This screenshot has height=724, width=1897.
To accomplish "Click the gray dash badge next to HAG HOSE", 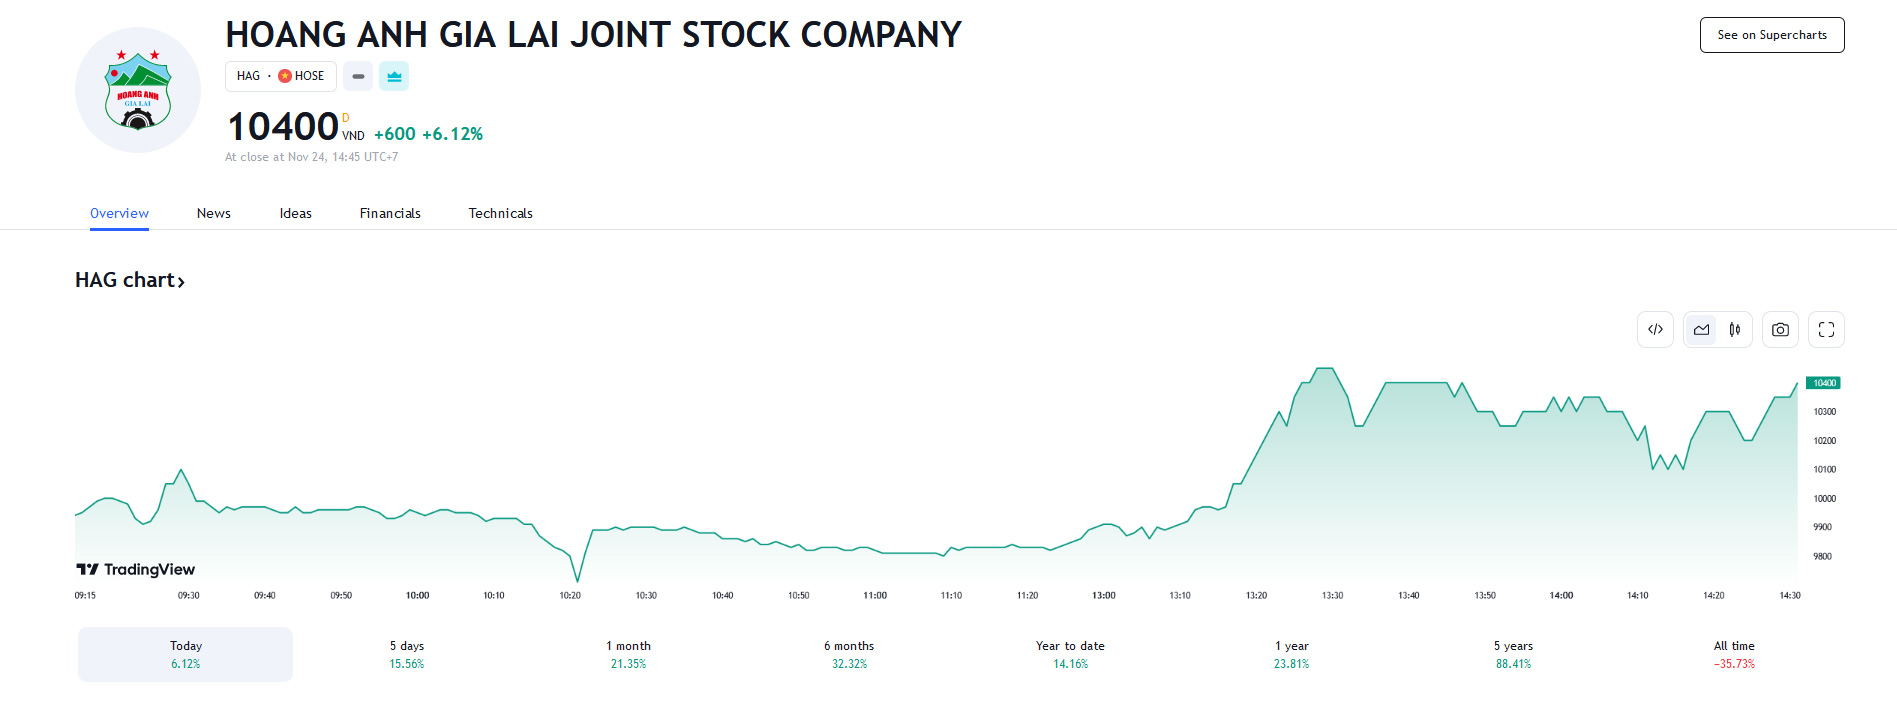I will click(358, 76).
